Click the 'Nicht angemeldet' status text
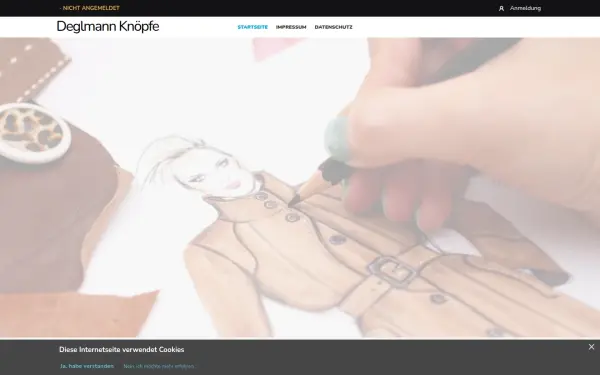Viewport: 600px width, 375px height. 90,8
